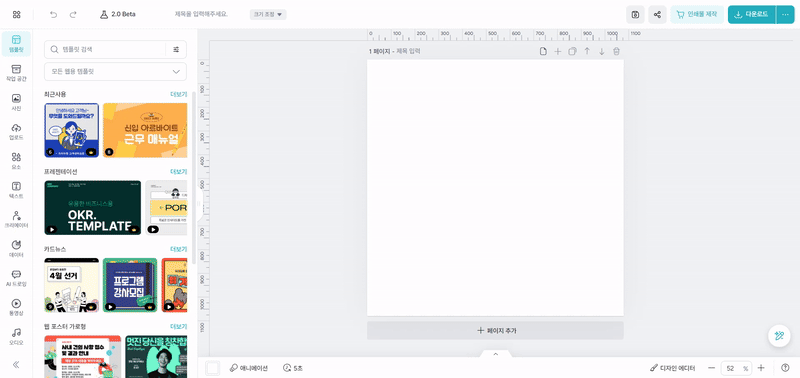Click 더보기 next to 프레젠테이션

tap(179, 172)
